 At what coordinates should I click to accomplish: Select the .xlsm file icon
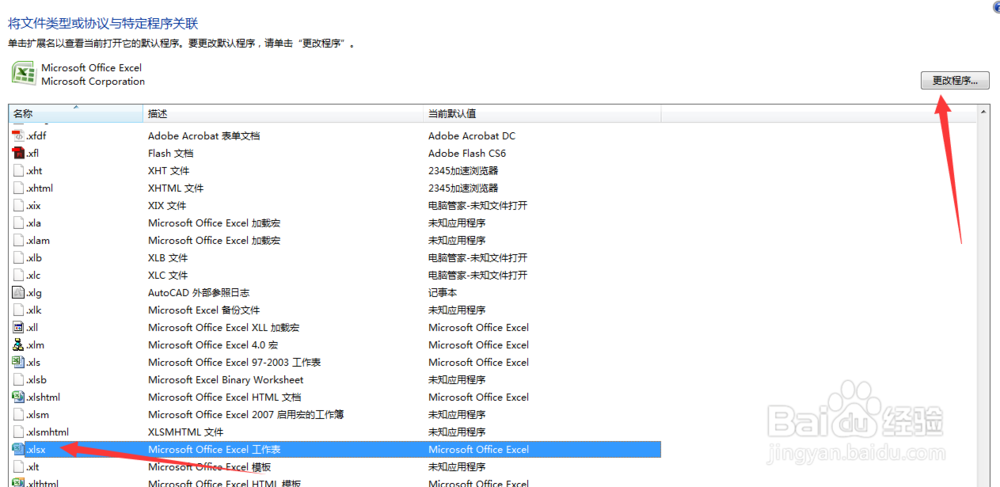18,414
